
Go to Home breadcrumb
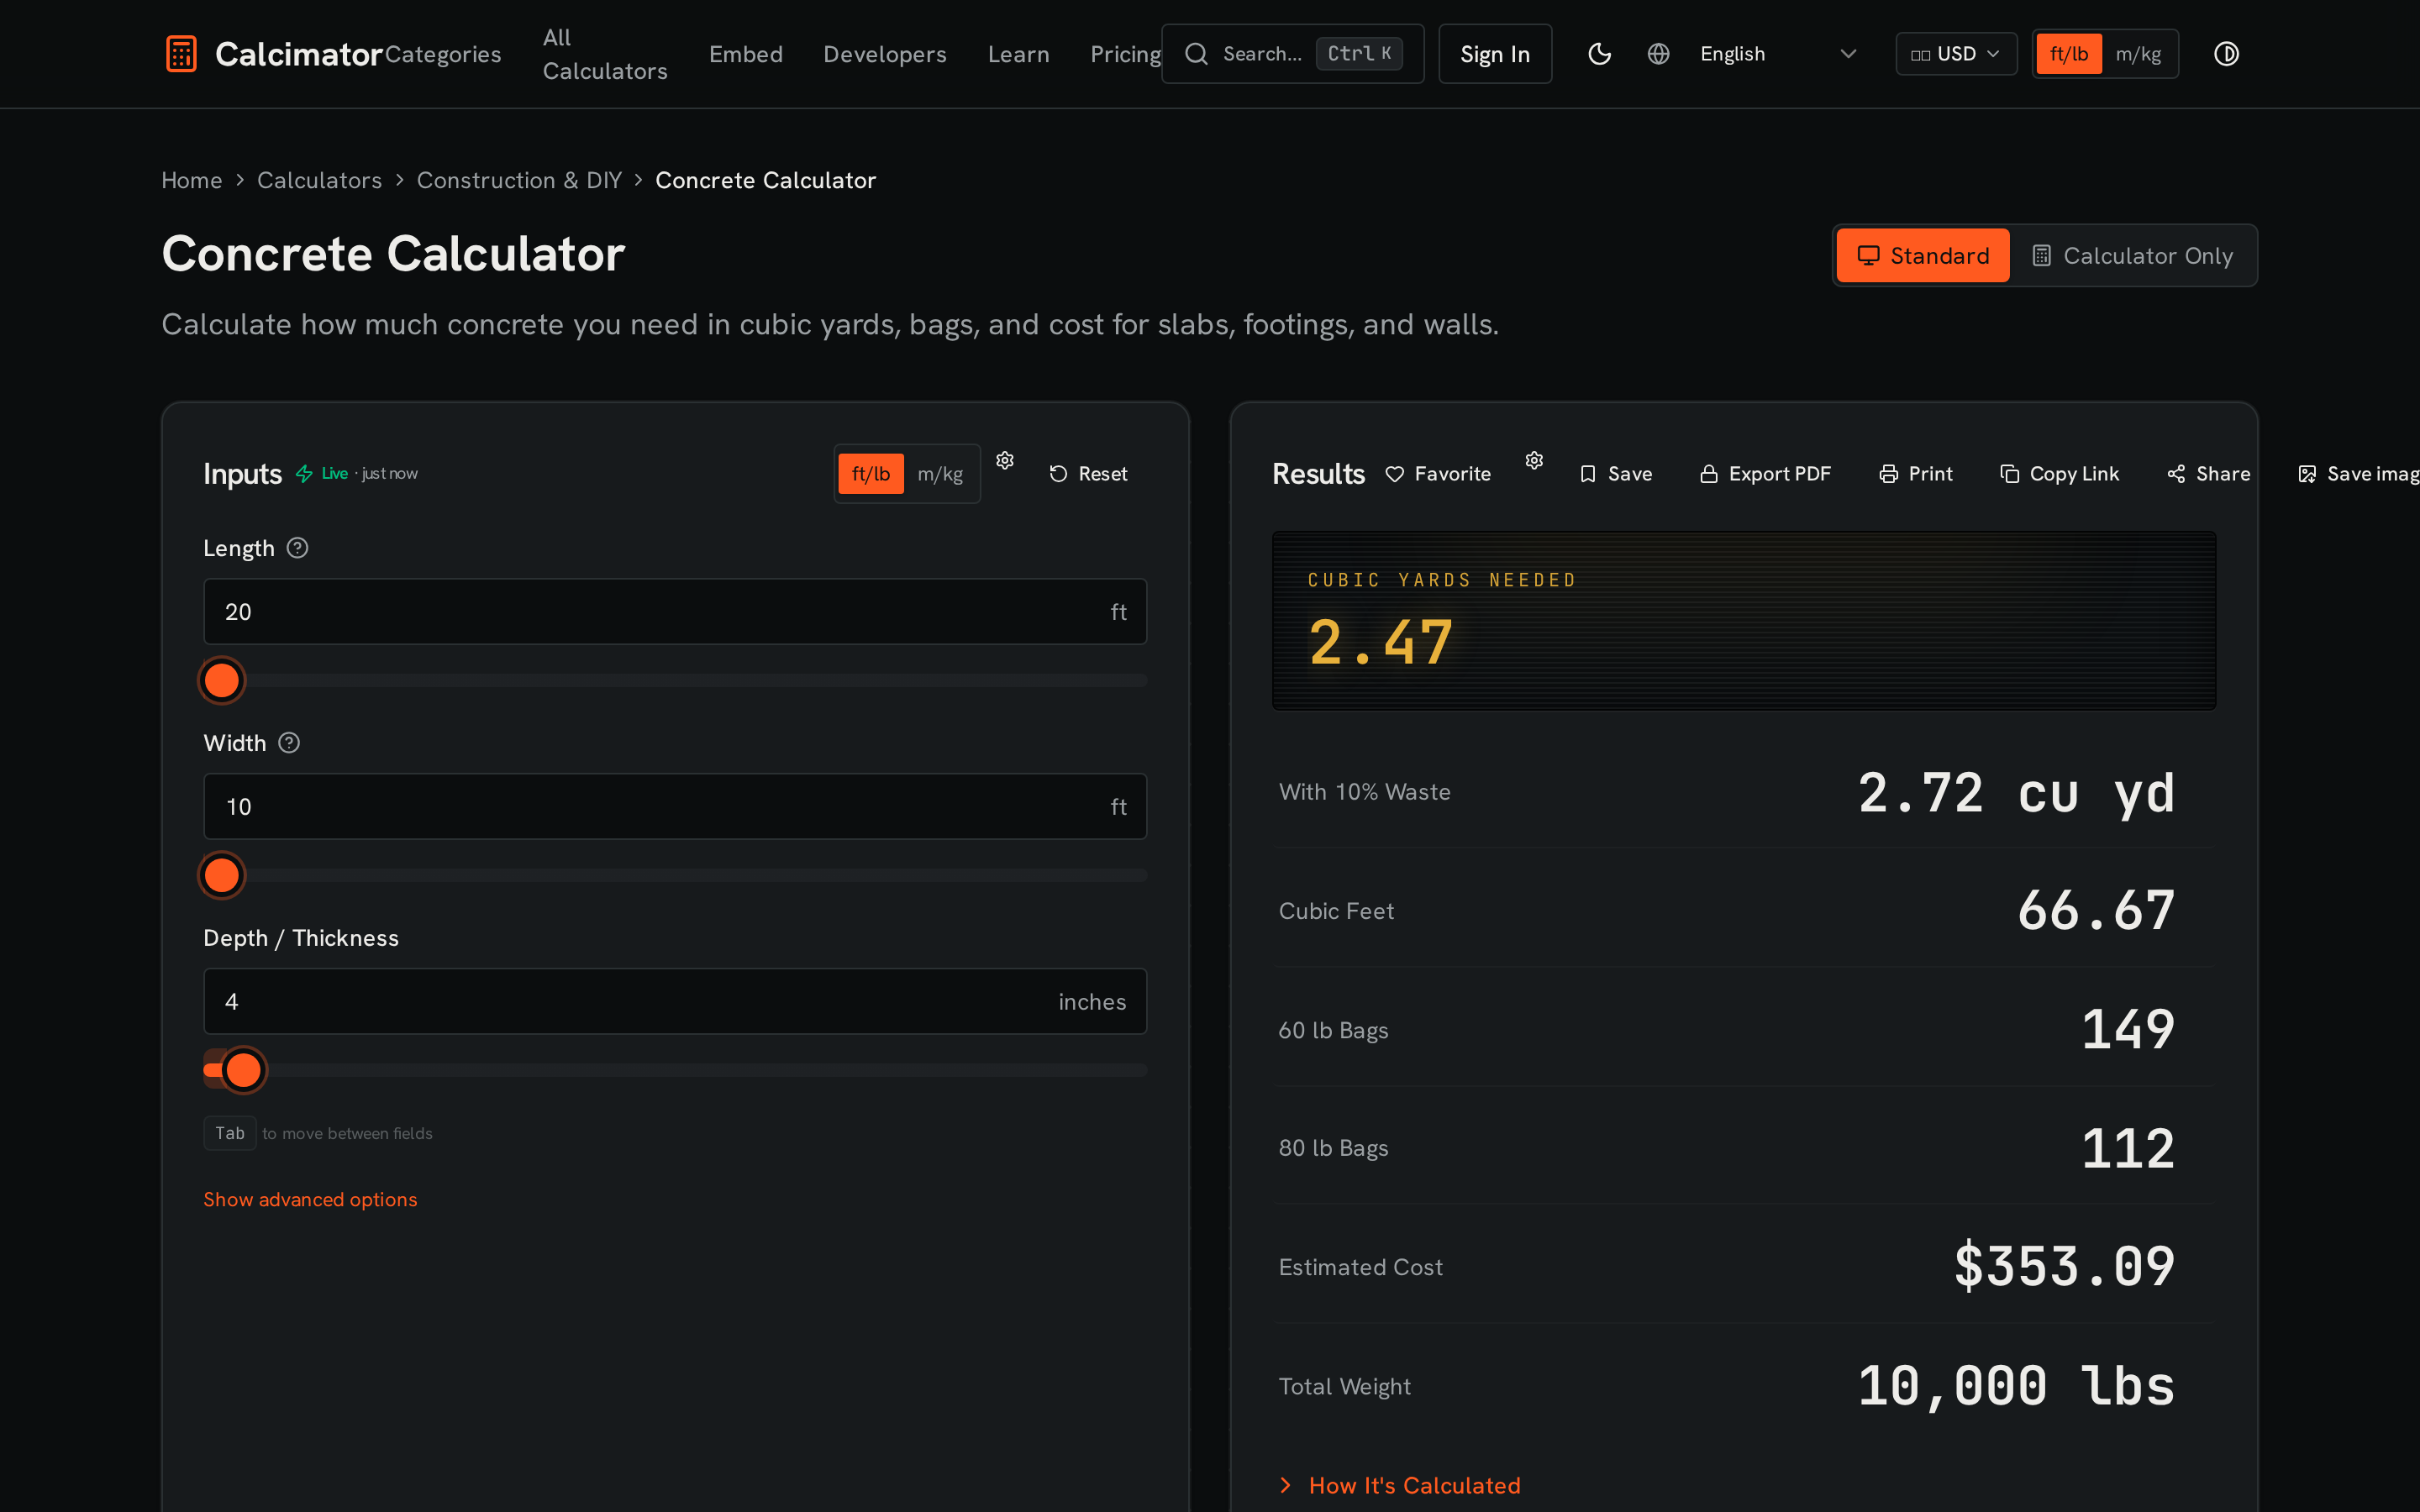pos(192,180)
